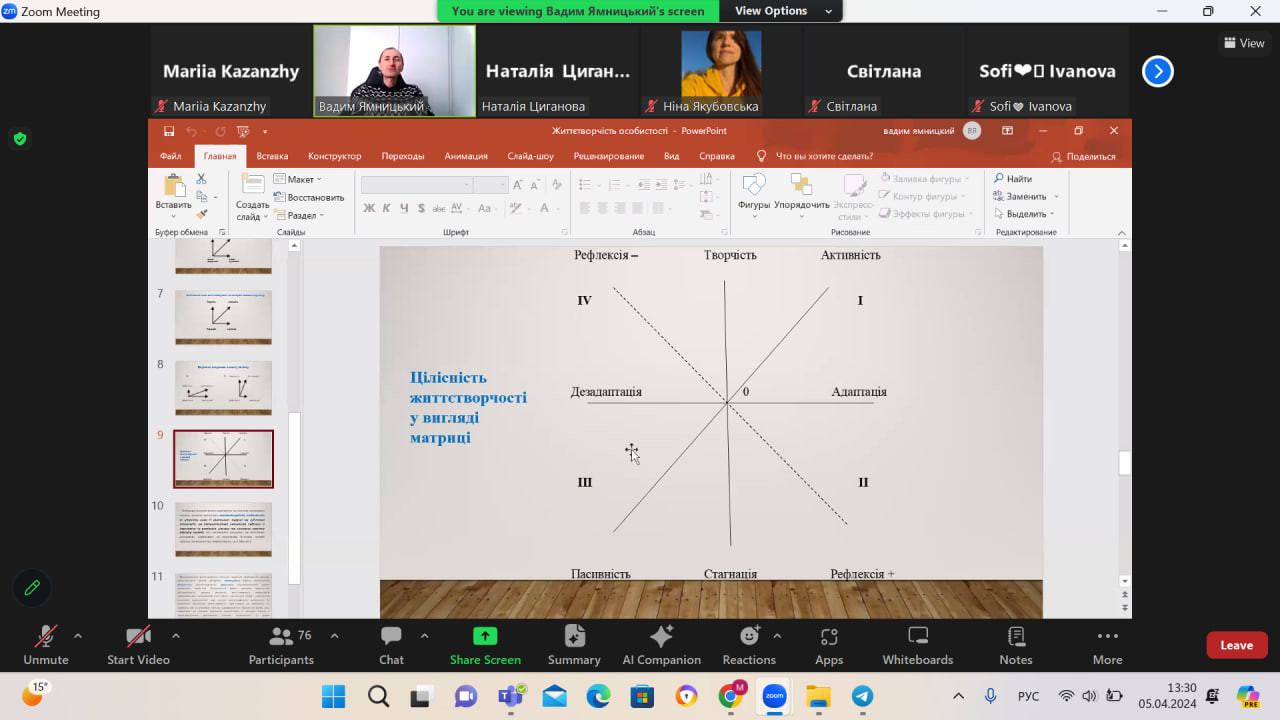Click the red Leave meeting button
The height and width of the screenshot is (720, 1280).
(x=1237, y=645)
